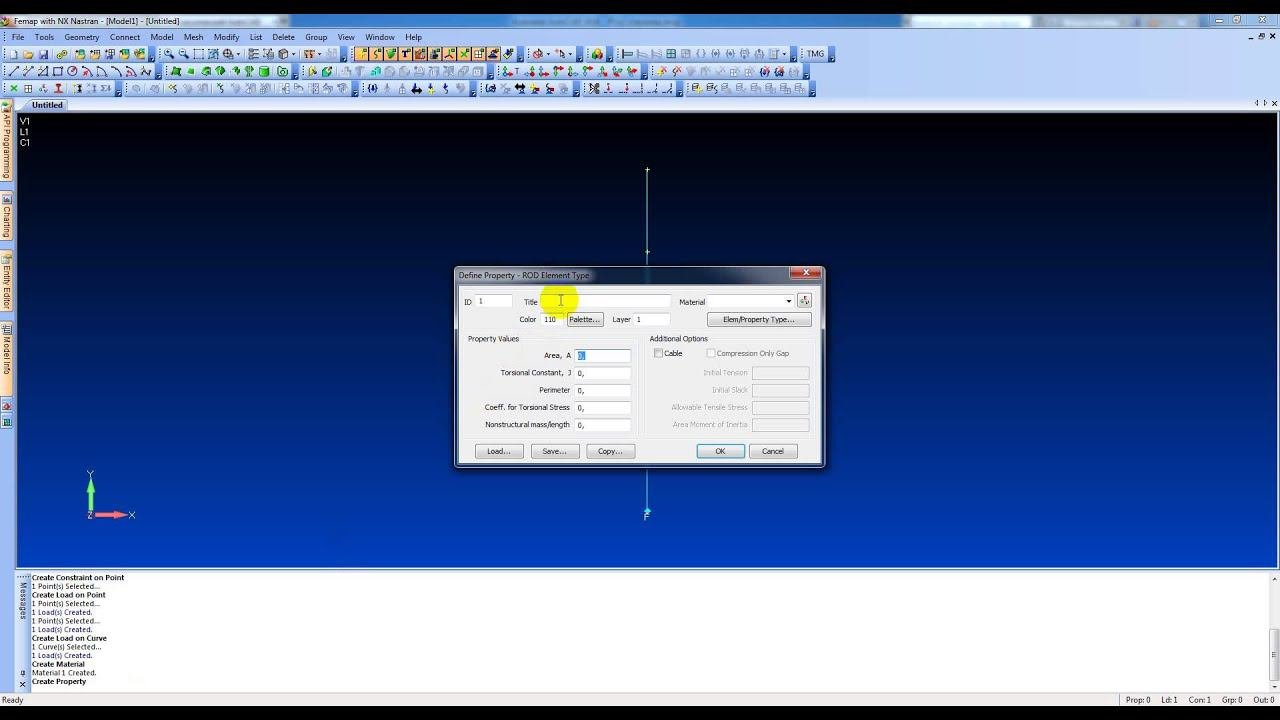Open the Delete menu
Screen dimensions: 1280x720
click(x=284, y=37)
